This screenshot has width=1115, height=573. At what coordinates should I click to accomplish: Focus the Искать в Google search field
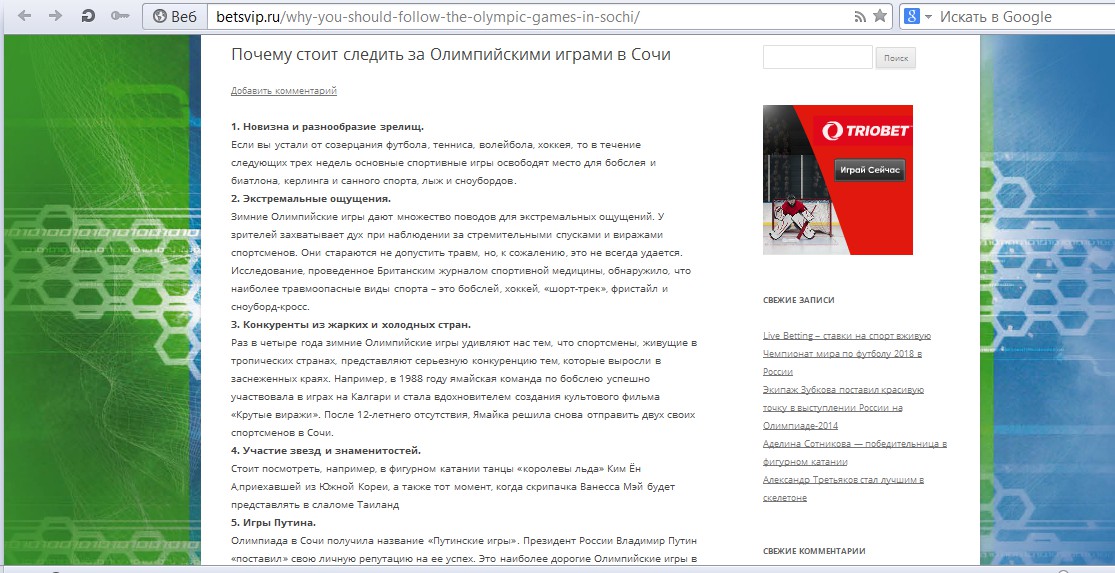[1024, 16]
